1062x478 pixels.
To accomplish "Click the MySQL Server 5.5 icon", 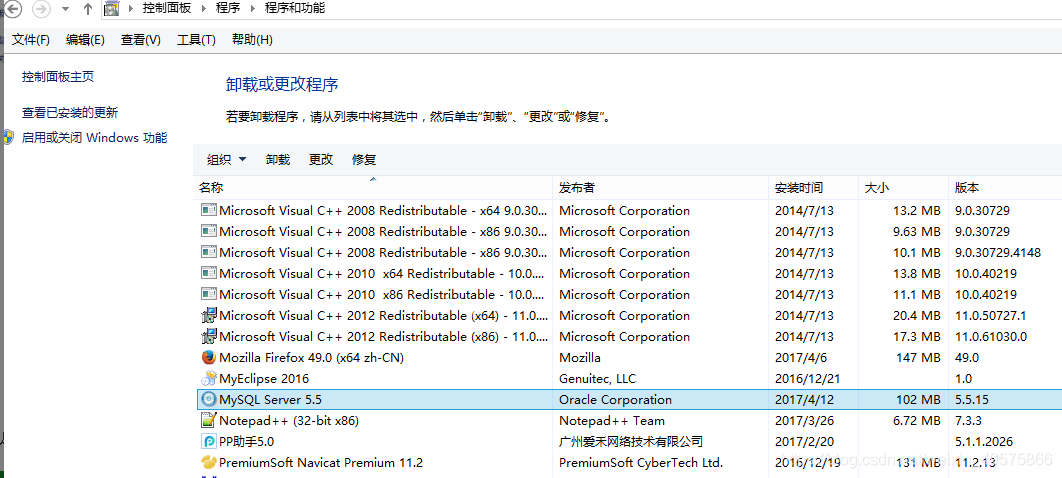I will (208, 399).
